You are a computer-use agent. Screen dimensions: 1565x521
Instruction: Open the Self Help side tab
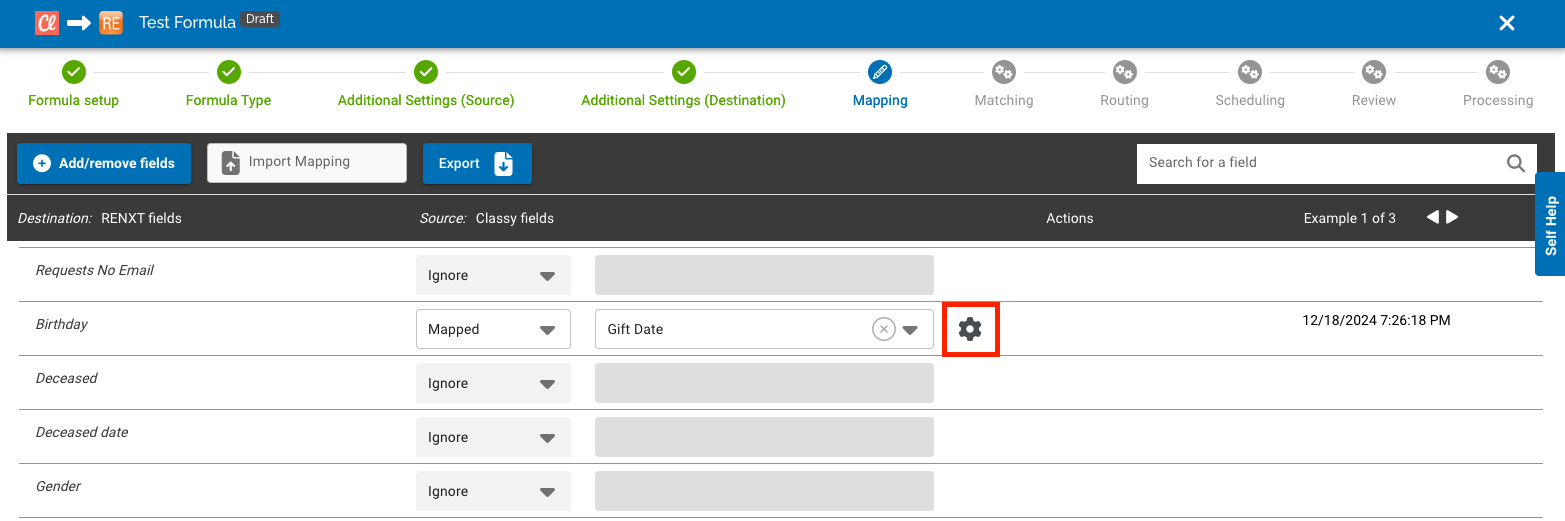[1550, 224]
